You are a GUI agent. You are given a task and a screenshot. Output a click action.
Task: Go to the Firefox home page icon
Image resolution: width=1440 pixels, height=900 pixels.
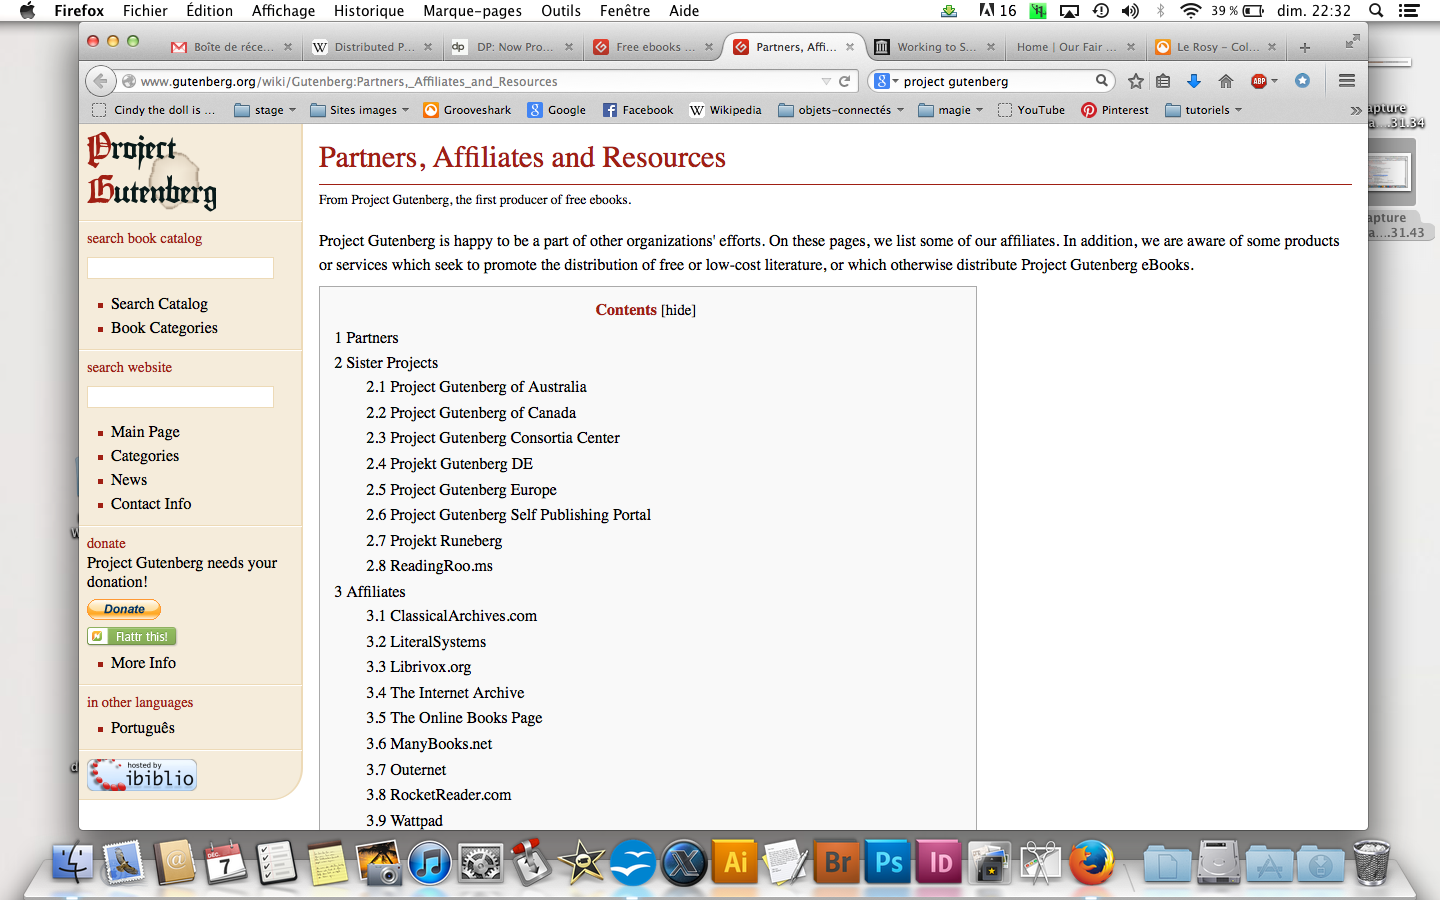(1226, 81)
